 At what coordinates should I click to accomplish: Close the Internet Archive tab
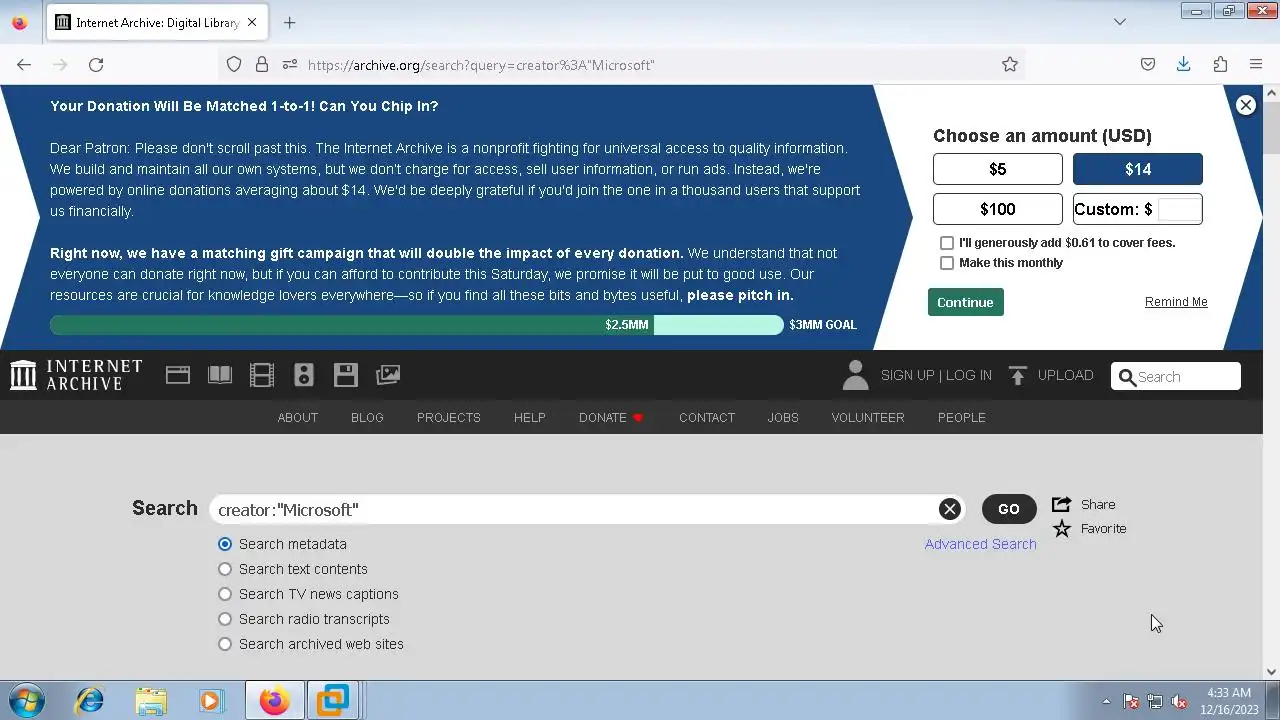pos(252,22)
